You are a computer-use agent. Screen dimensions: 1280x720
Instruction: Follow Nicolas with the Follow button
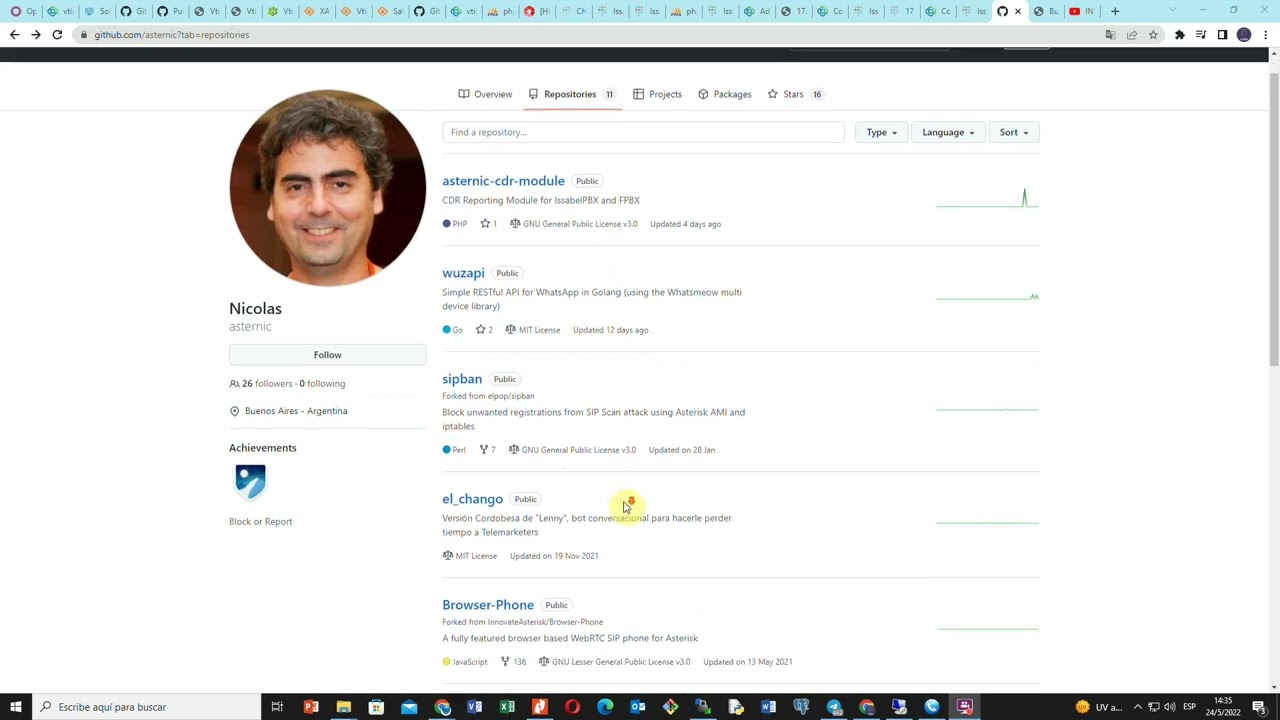[327, 355]
